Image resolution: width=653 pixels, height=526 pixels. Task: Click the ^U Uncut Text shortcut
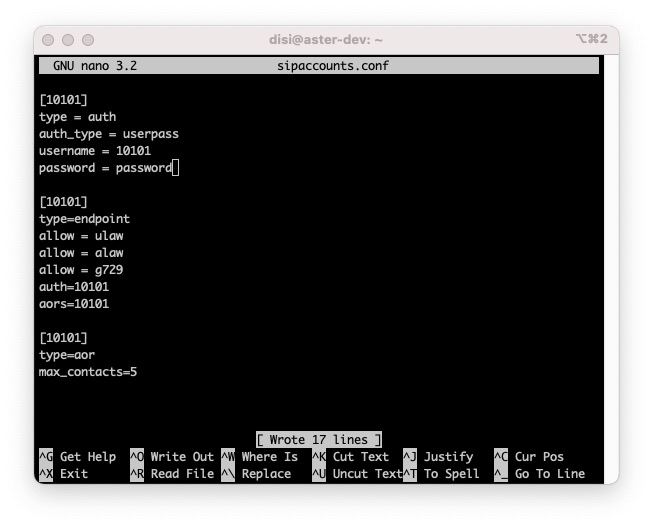pos(357,474)
